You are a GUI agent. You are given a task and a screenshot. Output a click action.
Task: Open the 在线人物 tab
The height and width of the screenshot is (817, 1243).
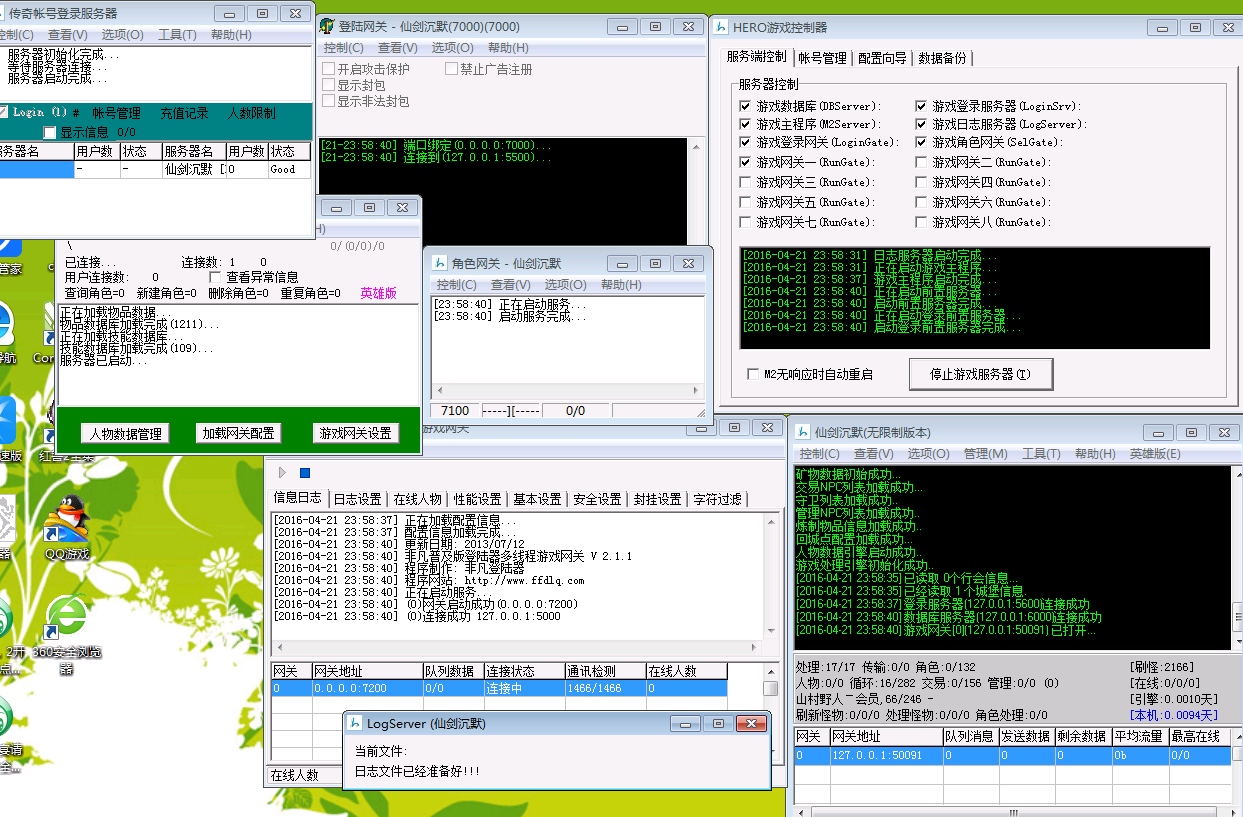tap(417, 499)
